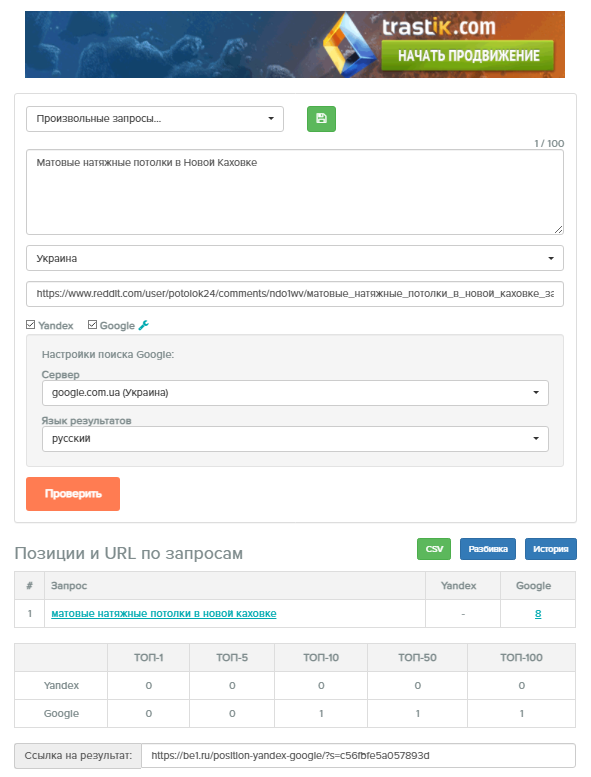Open the 'Украина' region dropdown

point(295,258)
